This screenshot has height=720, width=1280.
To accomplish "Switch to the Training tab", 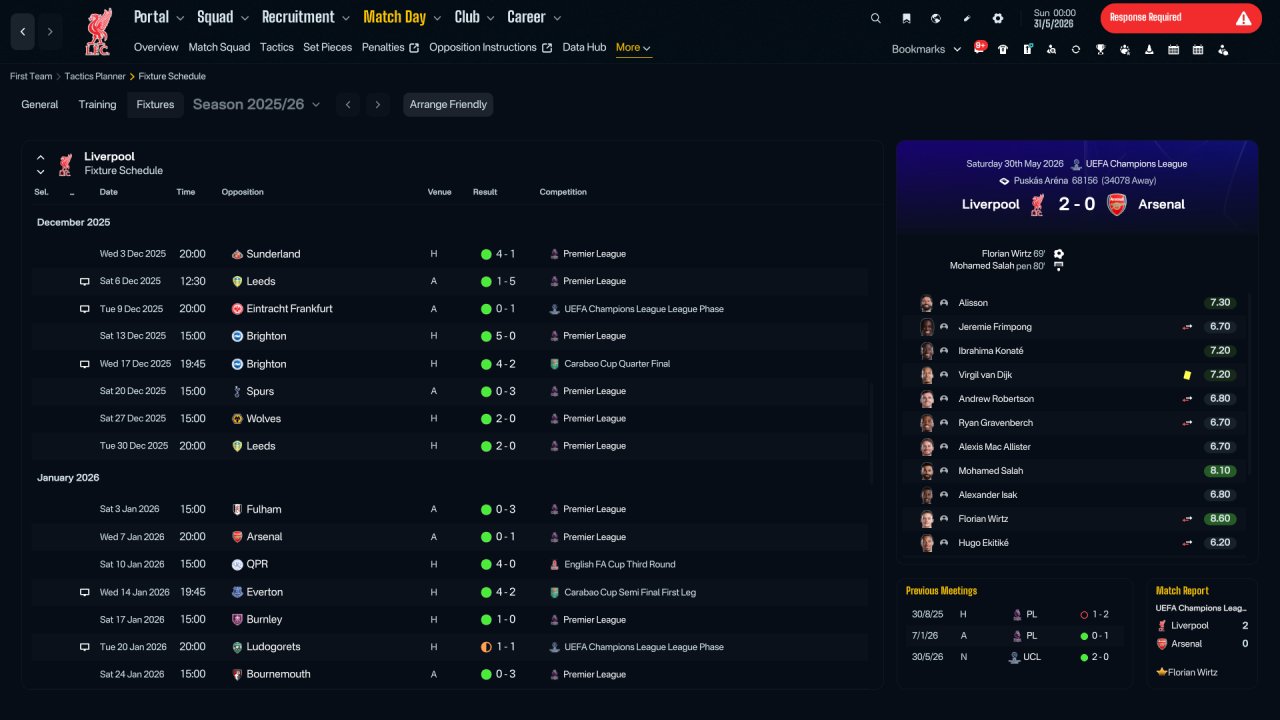I will (x=98, y=104).
